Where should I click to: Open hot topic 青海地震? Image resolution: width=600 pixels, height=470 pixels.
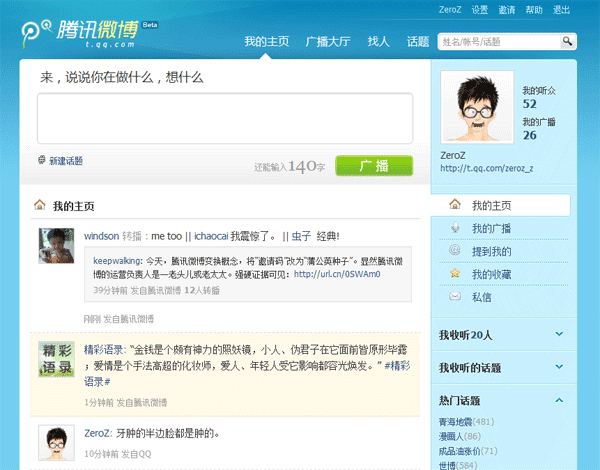(x=455, y=422)
